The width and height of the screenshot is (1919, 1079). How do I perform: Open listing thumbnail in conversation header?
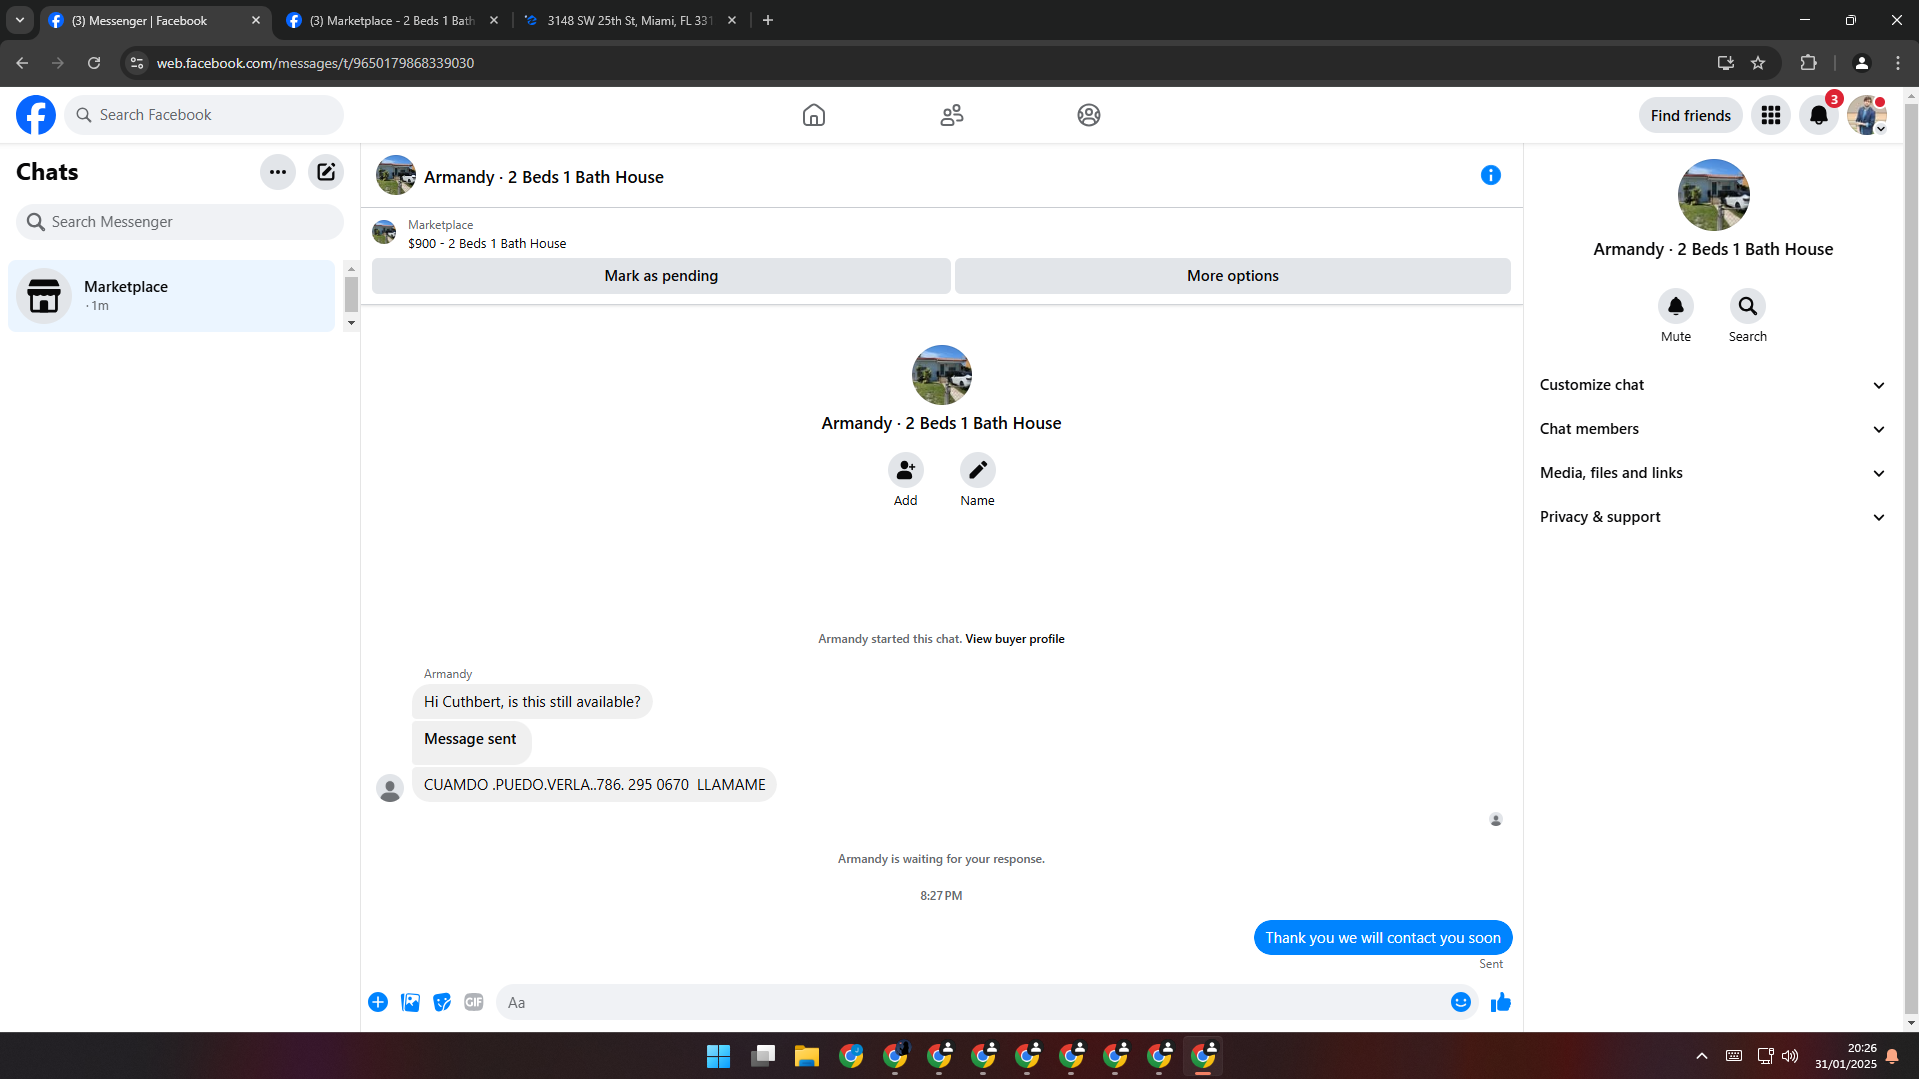396,176
